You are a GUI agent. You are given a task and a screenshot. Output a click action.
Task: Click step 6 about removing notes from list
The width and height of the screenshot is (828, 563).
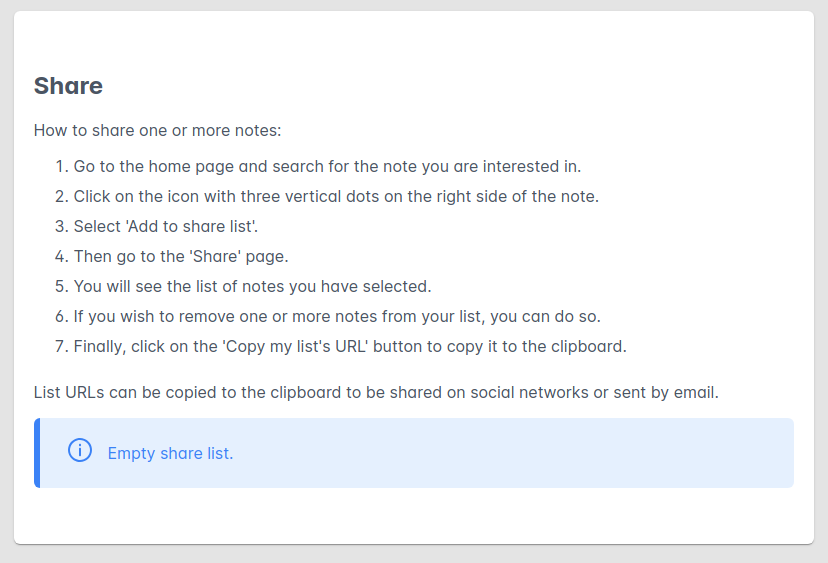[x=337, y=316]
